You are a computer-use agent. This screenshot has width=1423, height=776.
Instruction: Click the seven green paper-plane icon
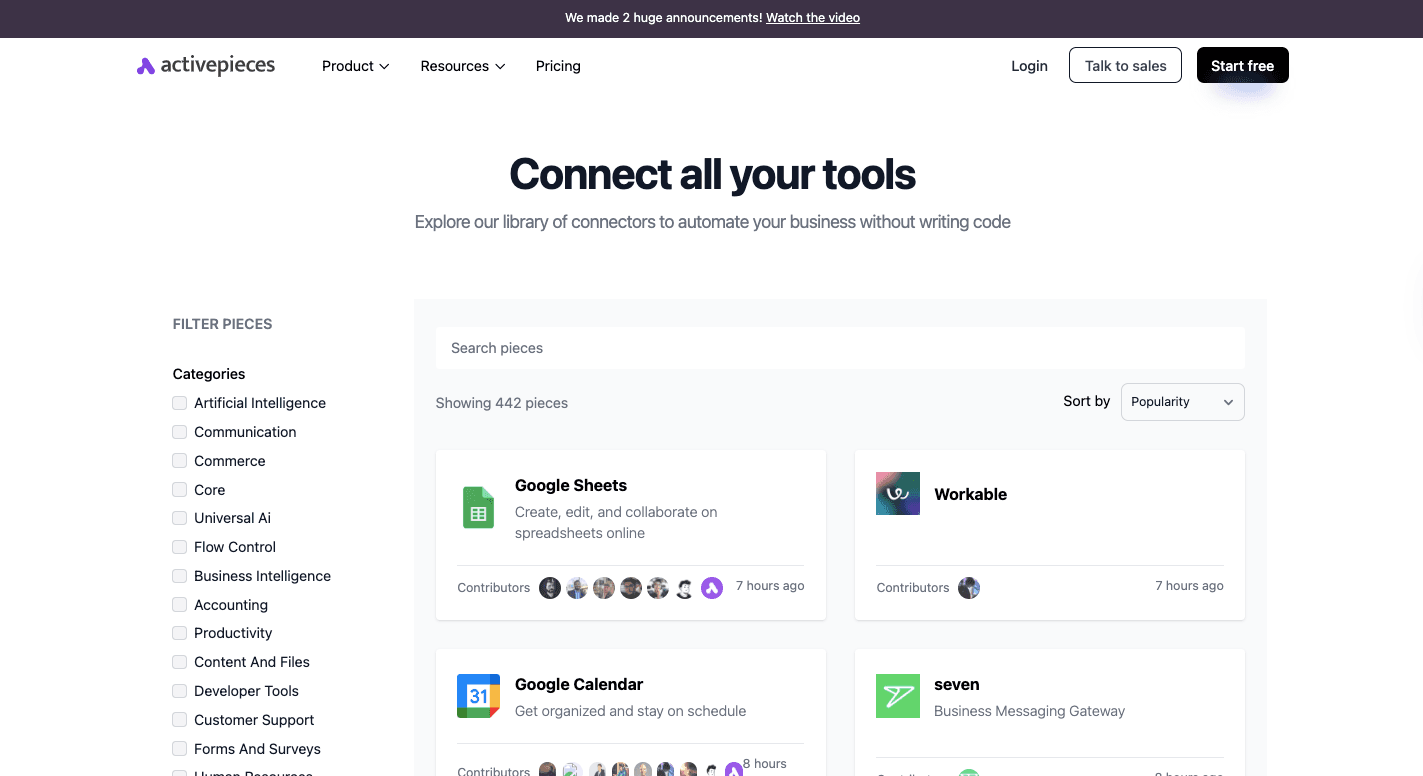click(897, 696)
